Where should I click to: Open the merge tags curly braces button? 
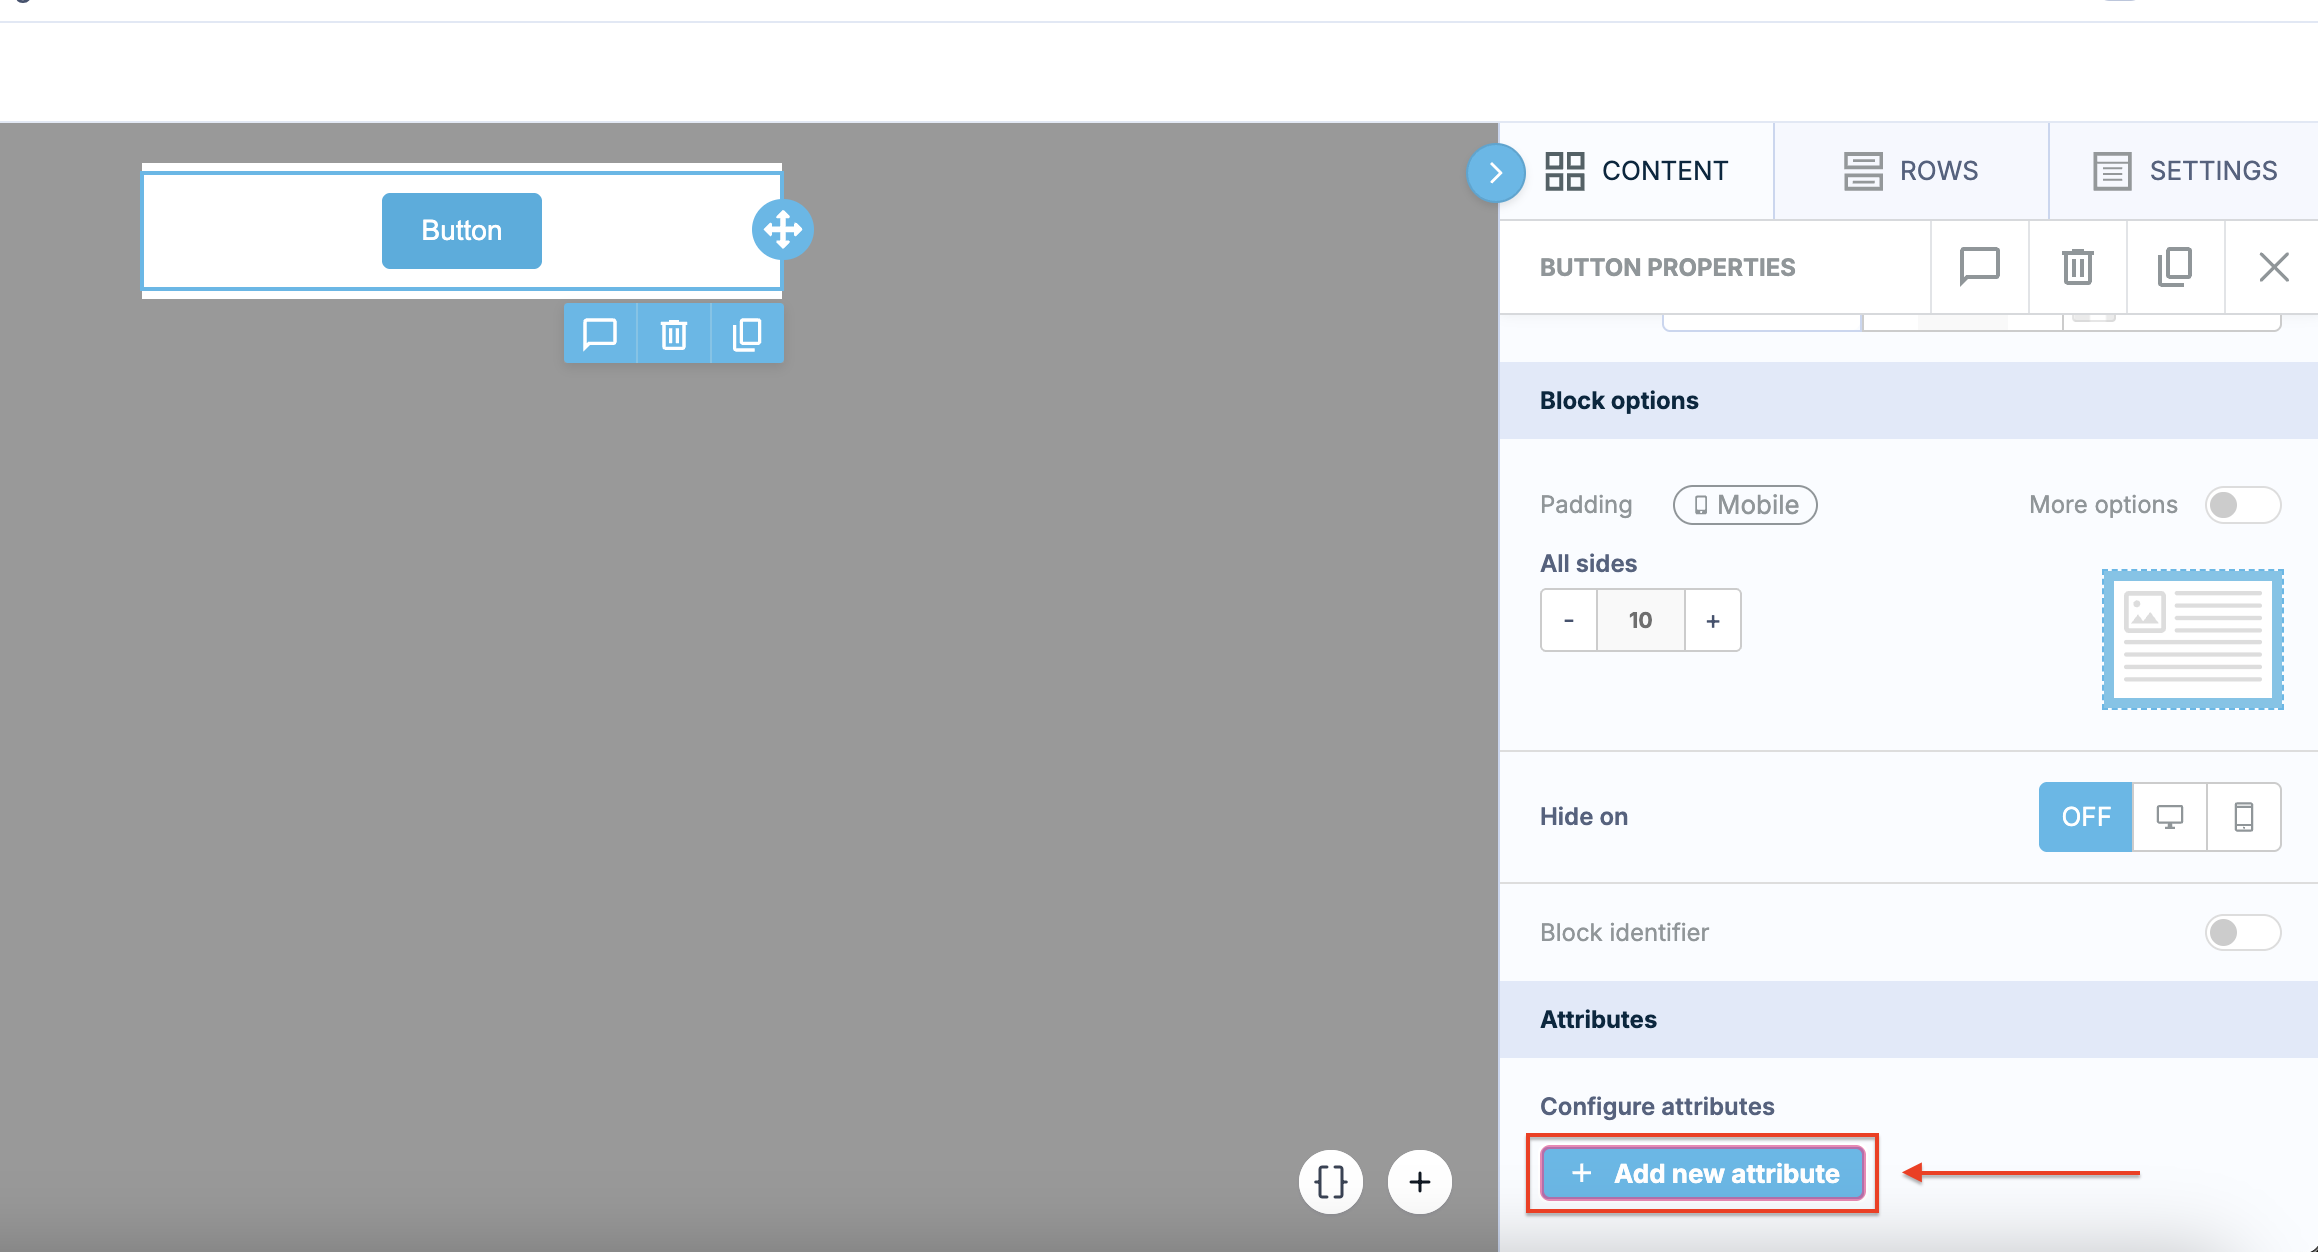tap(1331, 1182)
